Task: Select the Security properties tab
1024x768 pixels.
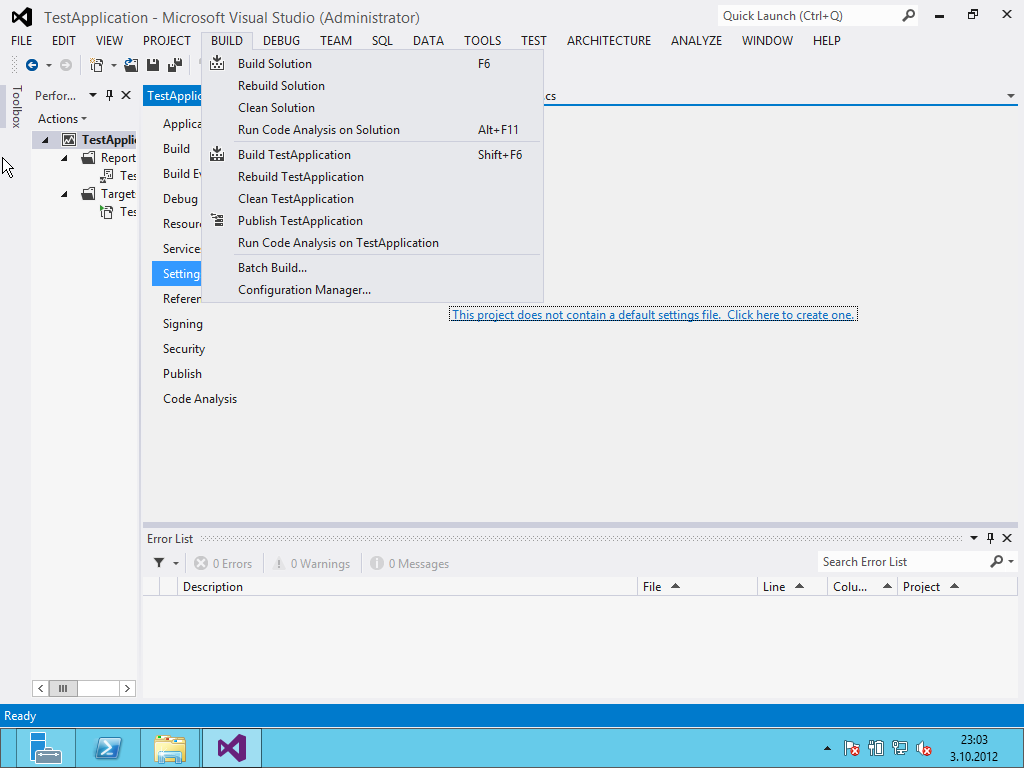Action: [x=184, y=349]
